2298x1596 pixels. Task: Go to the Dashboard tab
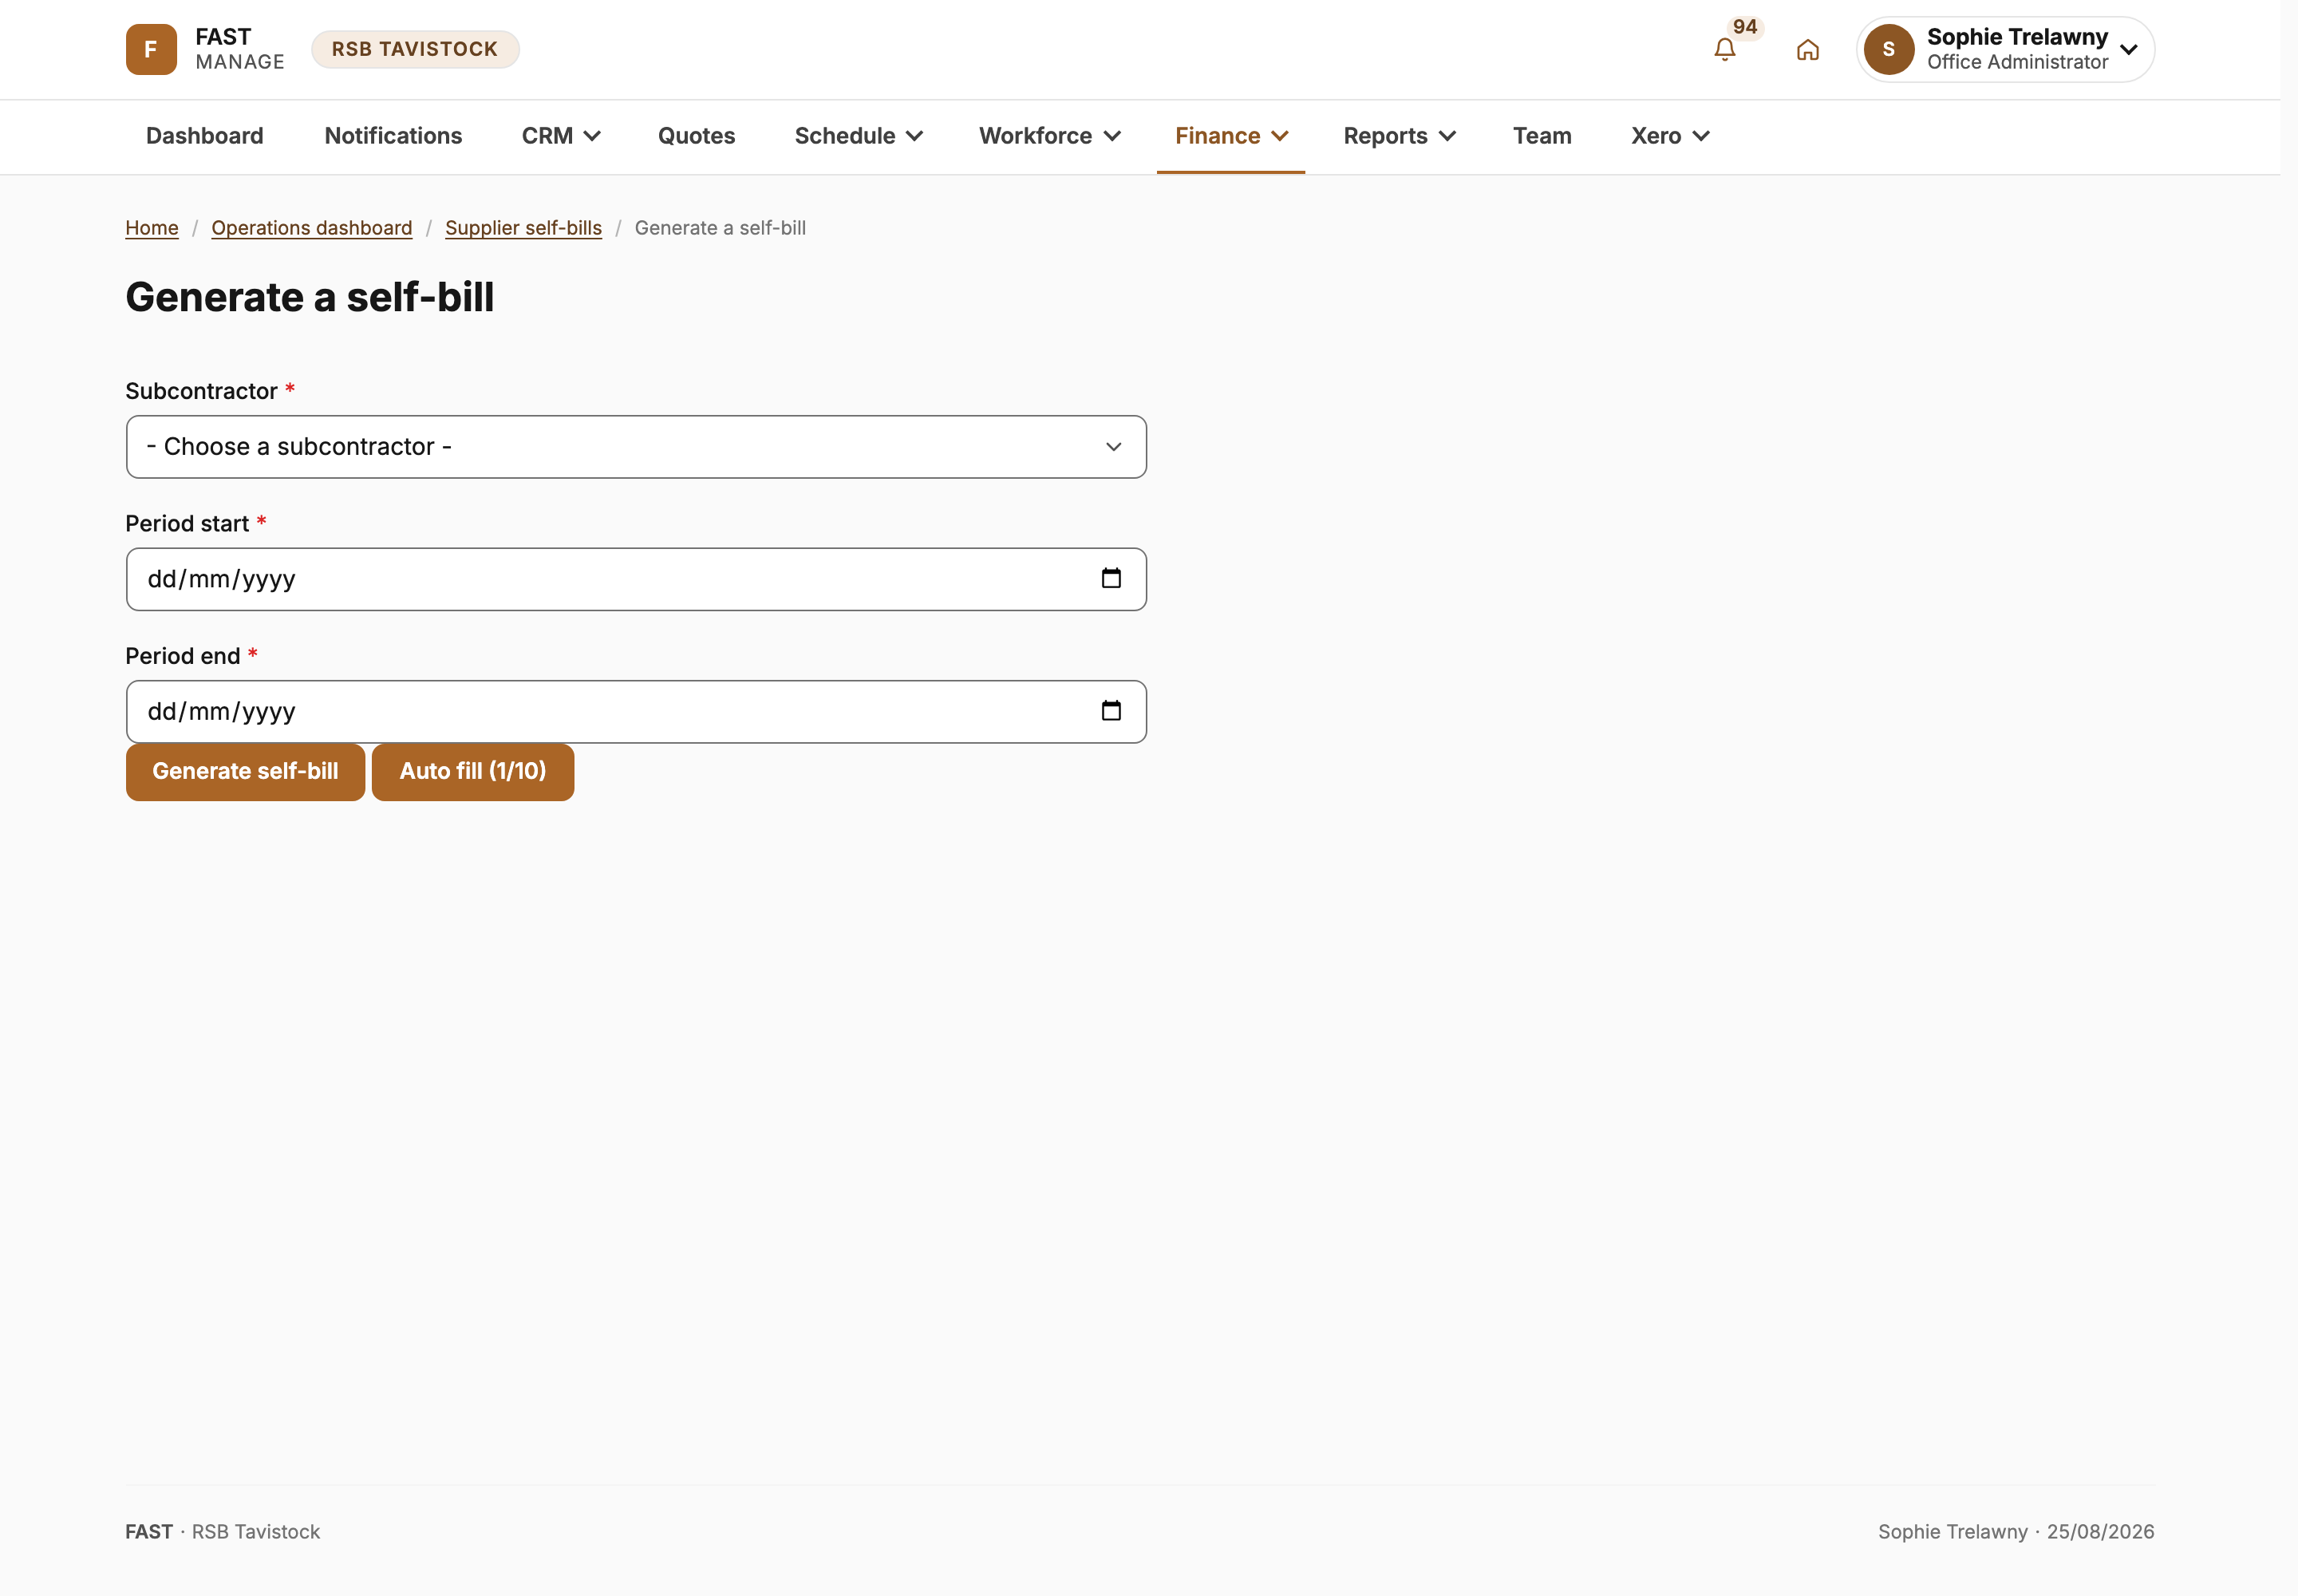pos(205,136)
